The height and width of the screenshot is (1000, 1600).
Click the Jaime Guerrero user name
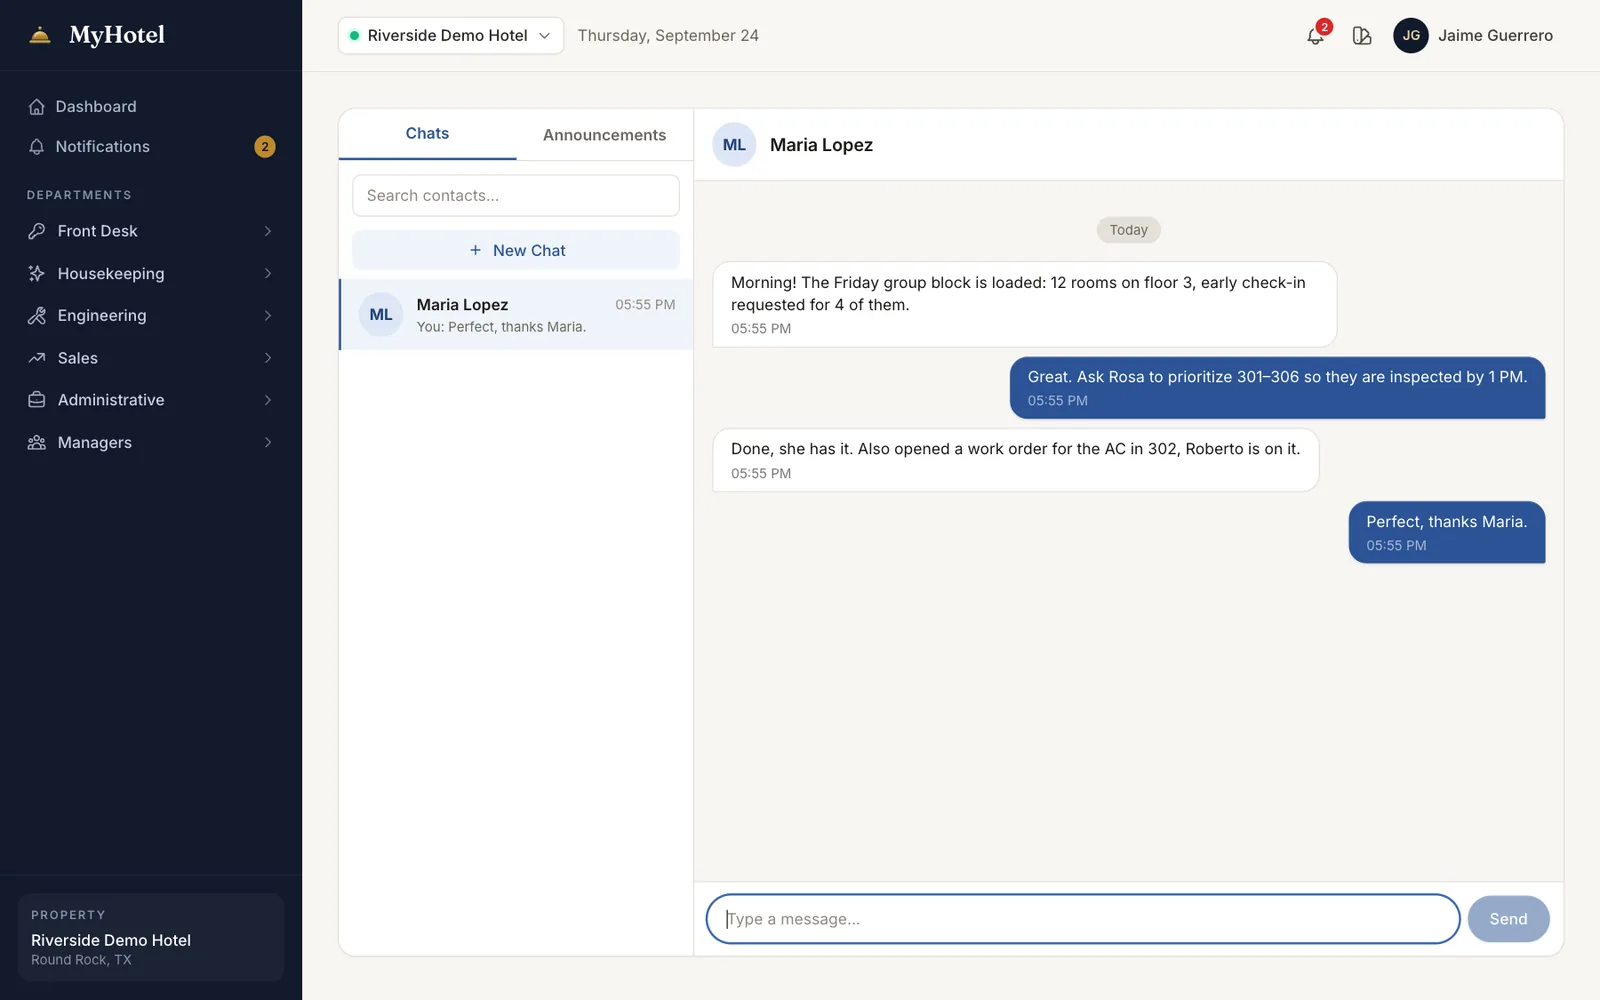(1495, 35)
